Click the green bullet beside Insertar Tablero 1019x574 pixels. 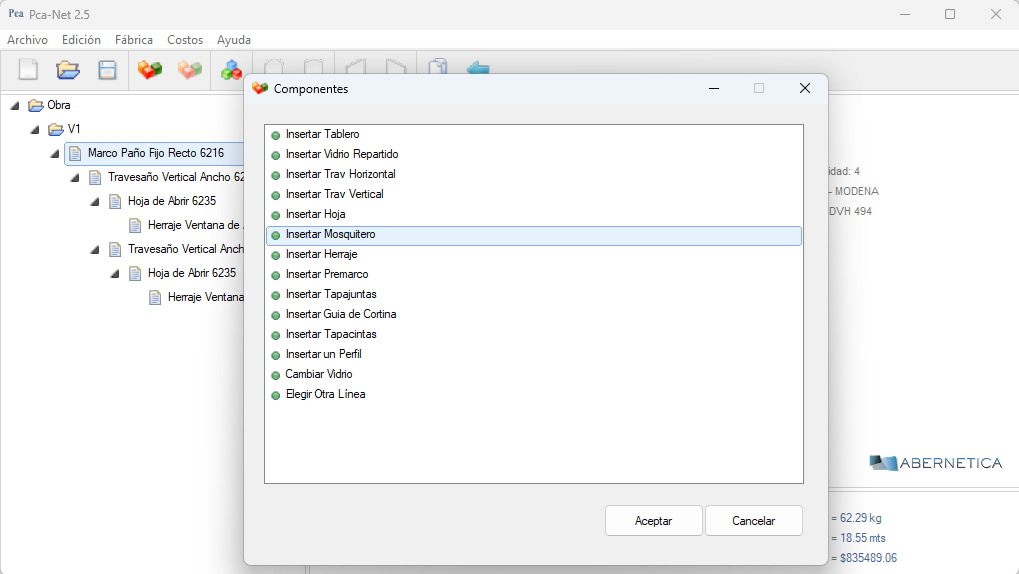[x=276, y=135]
